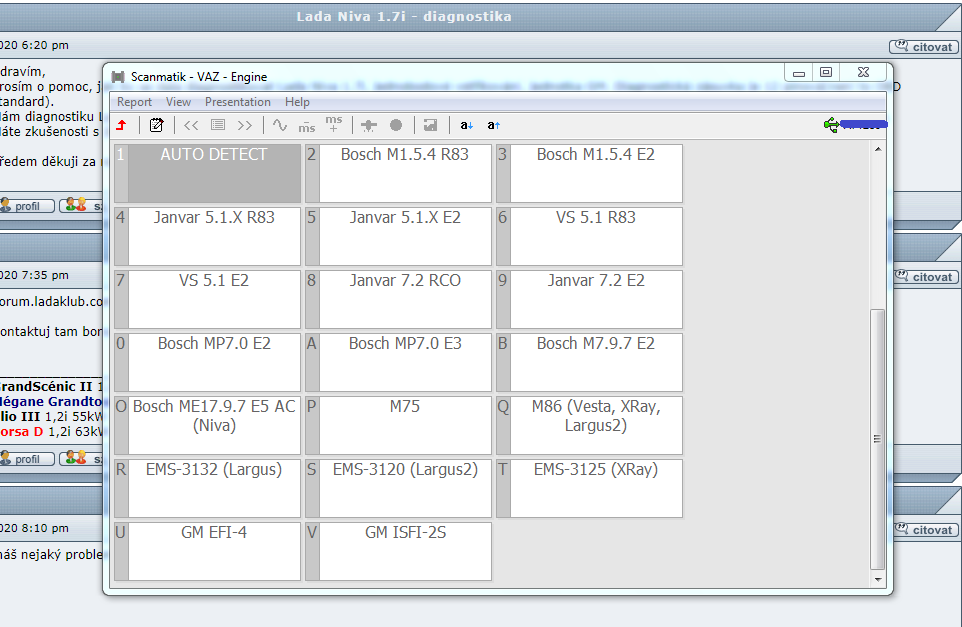Image resolution: width=962 pixels, height=627 pixels.
Task: Select the AUTO DETECT engine option
Action: [214, 173]
